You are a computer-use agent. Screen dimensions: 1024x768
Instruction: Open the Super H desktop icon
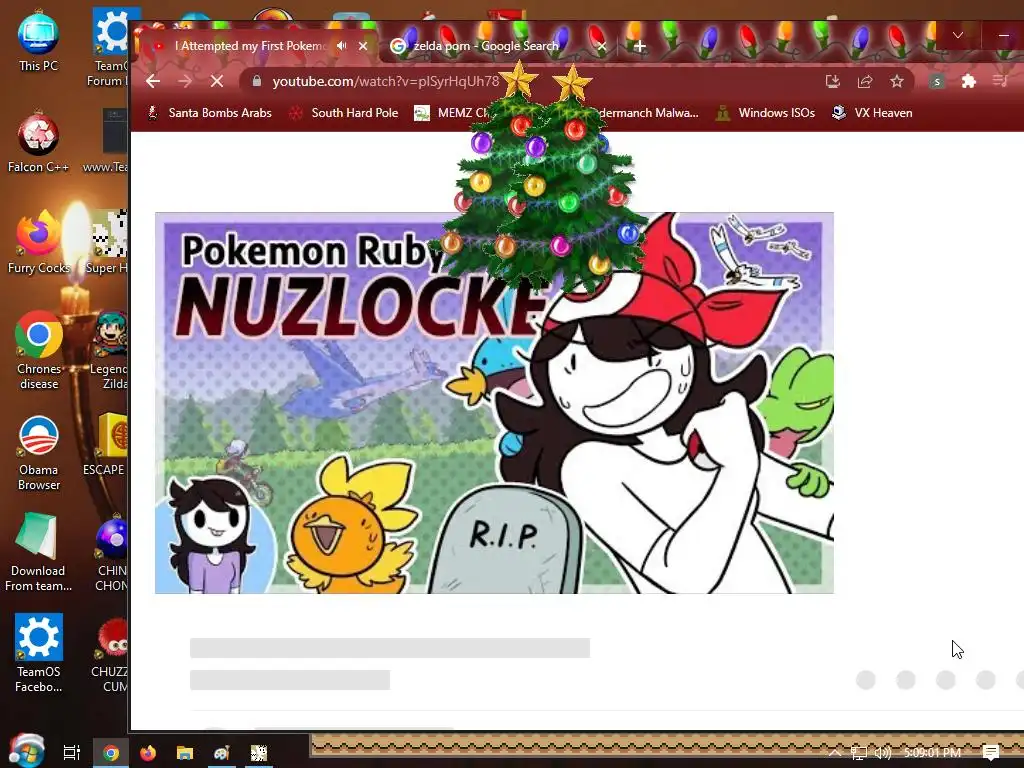107,243
